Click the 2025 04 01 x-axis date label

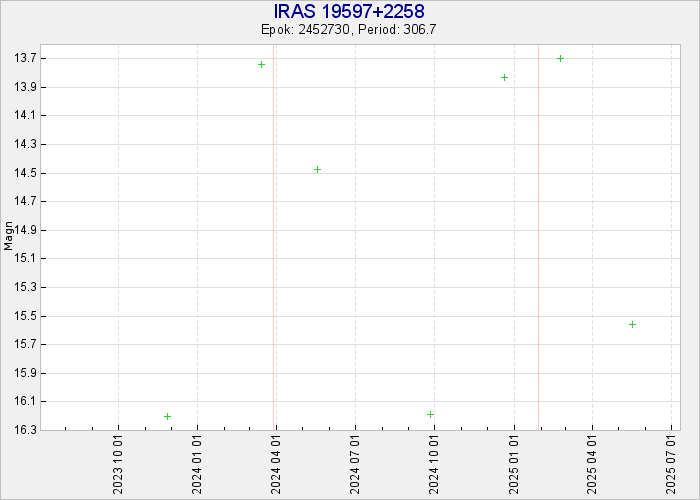pos(593,463)
